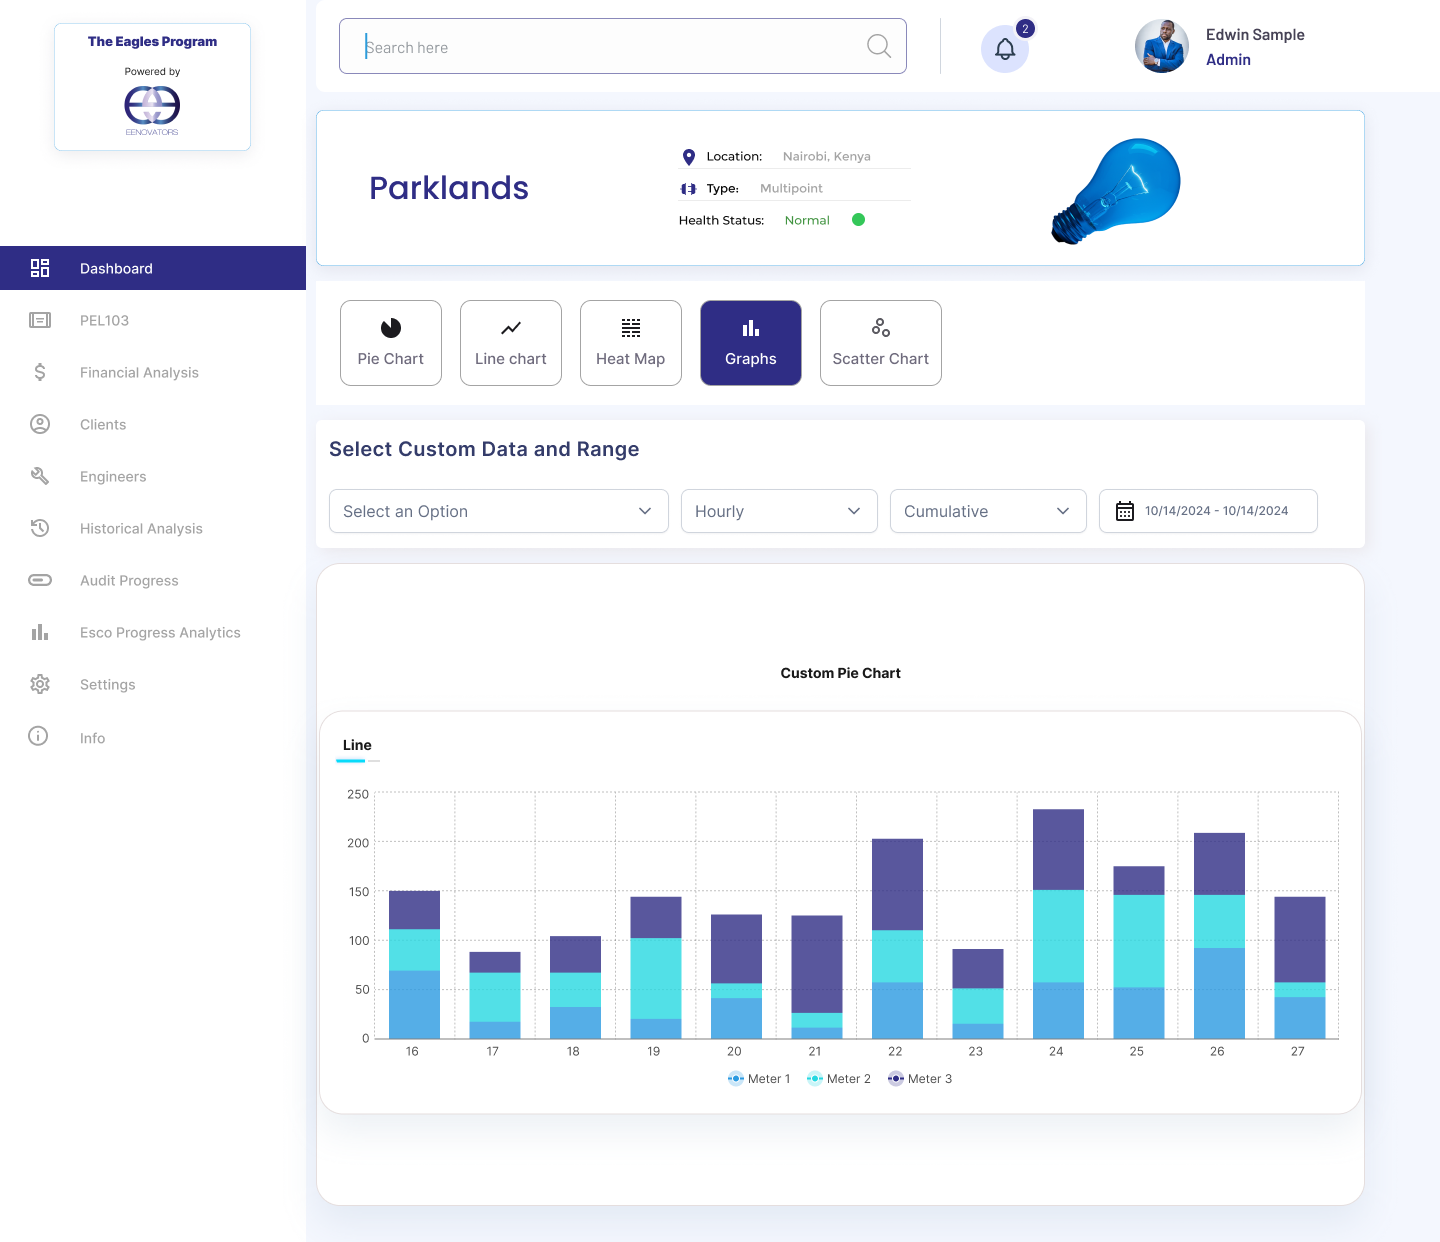Viewport: 1440px width, 1242px height.
Task: Expand the Cumulative dropdown
Action: pyautogui.click(x=988, y=511)
